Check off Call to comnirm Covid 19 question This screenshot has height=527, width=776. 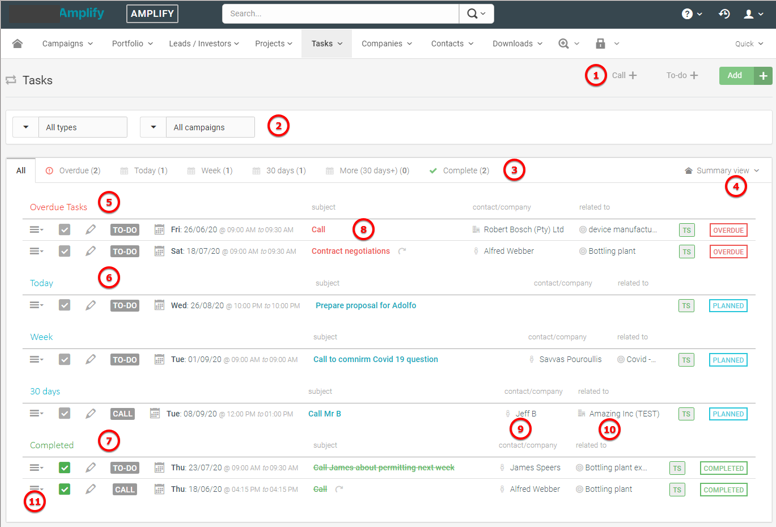pyautogui.click(x=64, y=359)
